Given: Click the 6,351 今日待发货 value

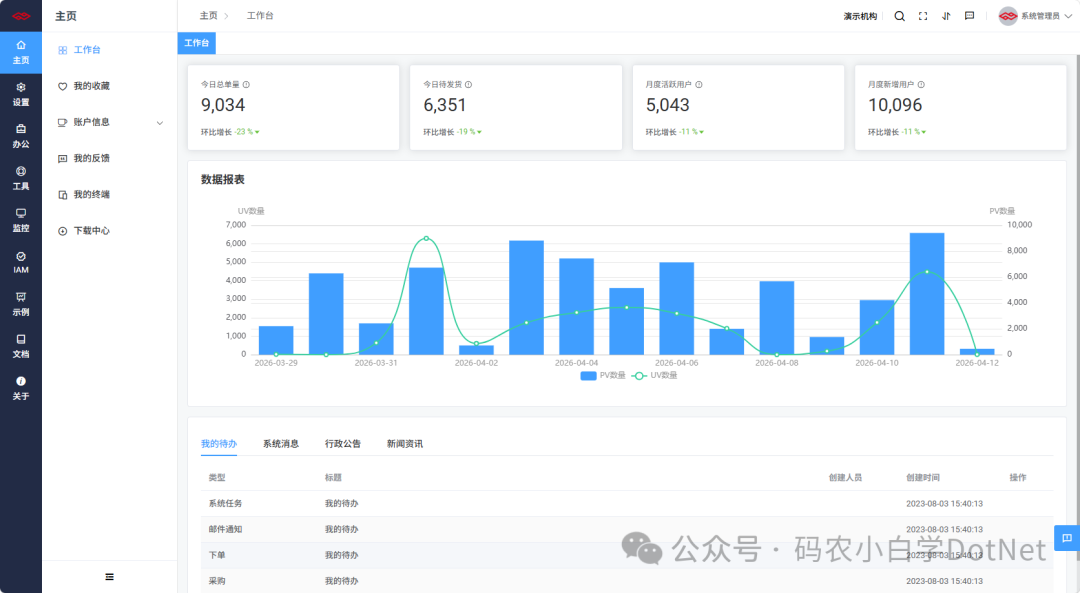Looking at the screenshot, I should (x=445, y=105).
